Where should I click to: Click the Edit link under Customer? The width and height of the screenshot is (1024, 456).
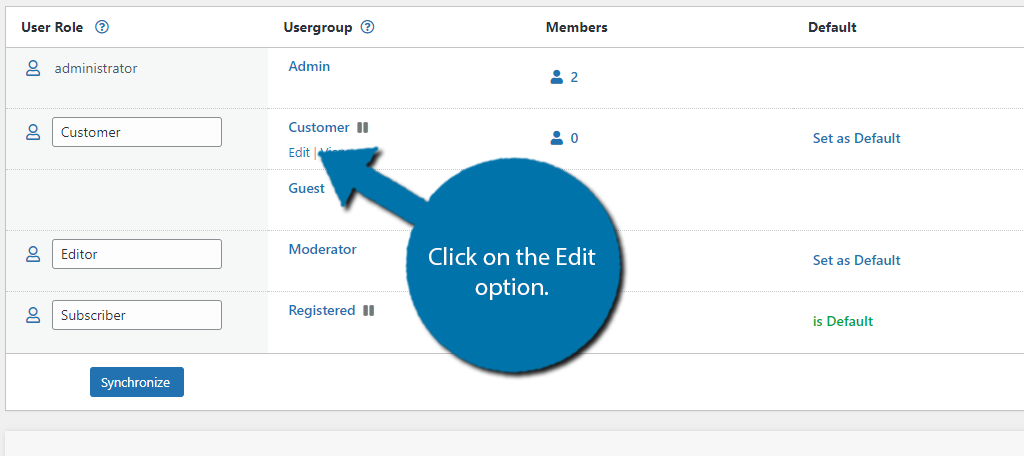(299, 153)
